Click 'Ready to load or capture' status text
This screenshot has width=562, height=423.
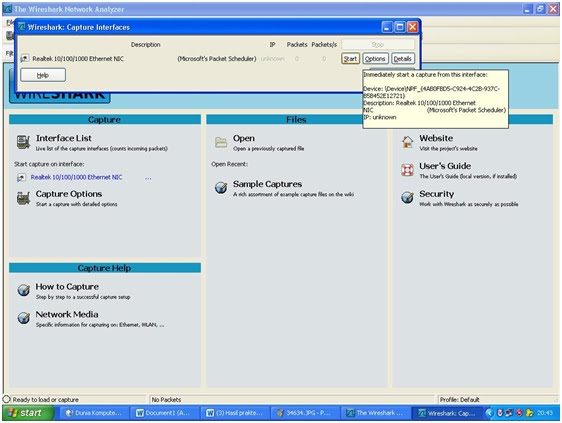coord(46,399)
